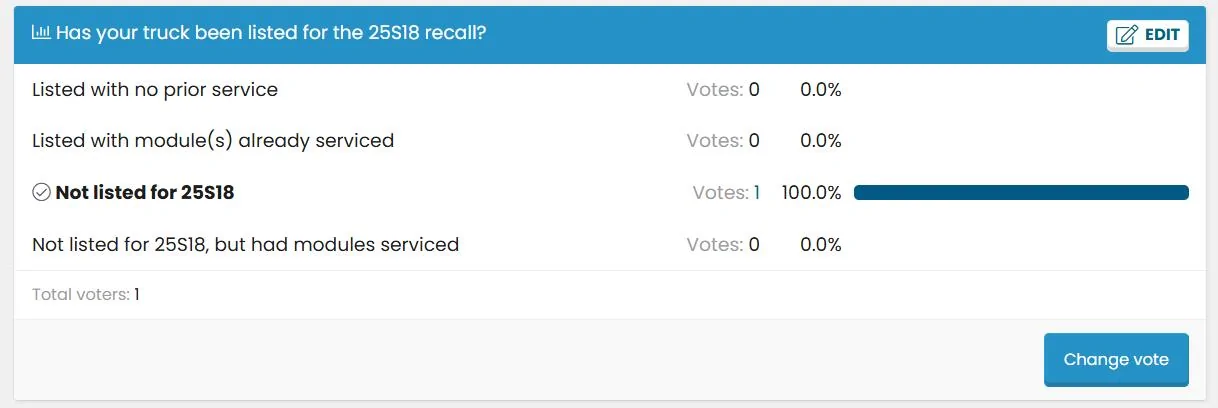This screenshot has height=408, width=1218.
Task: Select "Listed with module(s) already serviced" option
Action: click(213, 141)
